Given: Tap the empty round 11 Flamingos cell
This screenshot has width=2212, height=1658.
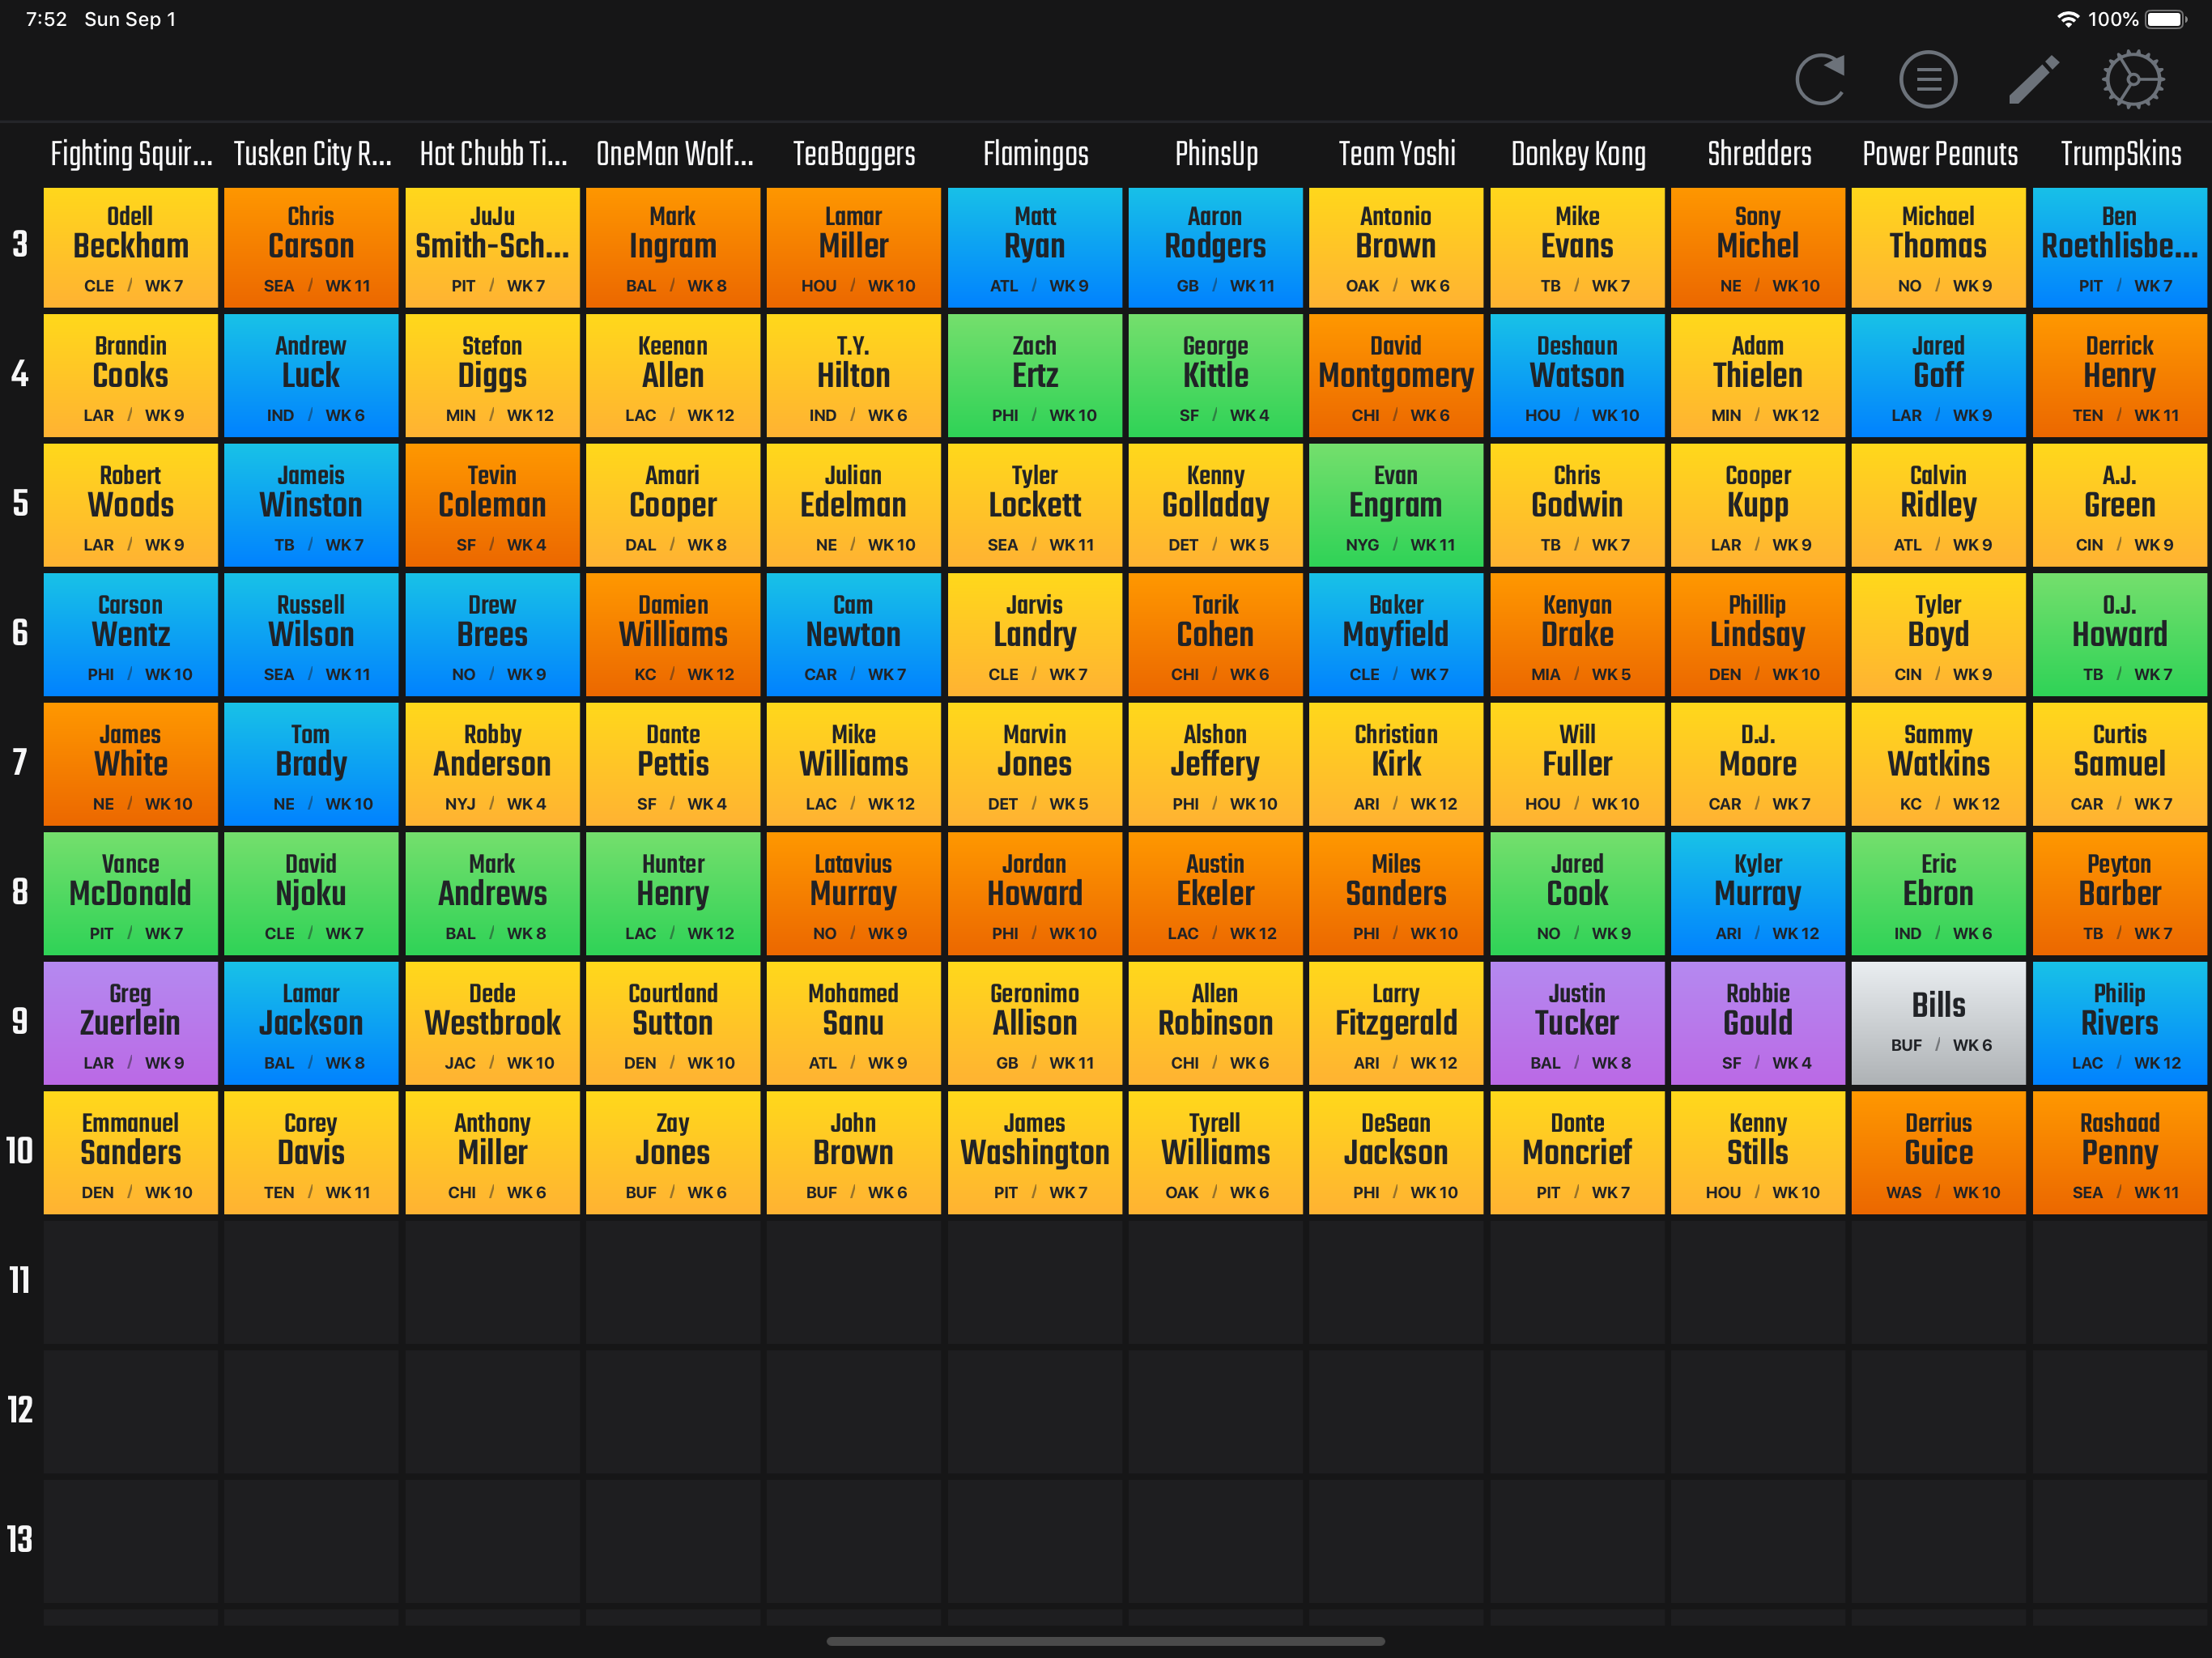Looking at the screenshot, I should pos(1035,1282).
